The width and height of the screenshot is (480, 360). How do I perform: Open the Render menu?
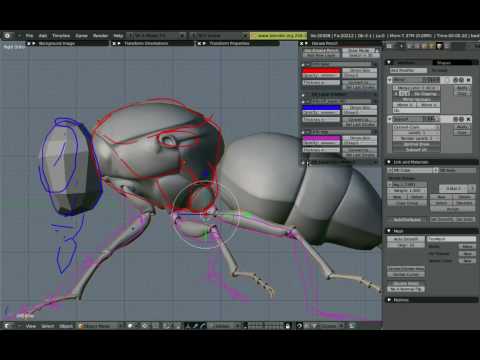tap(100, 36)
